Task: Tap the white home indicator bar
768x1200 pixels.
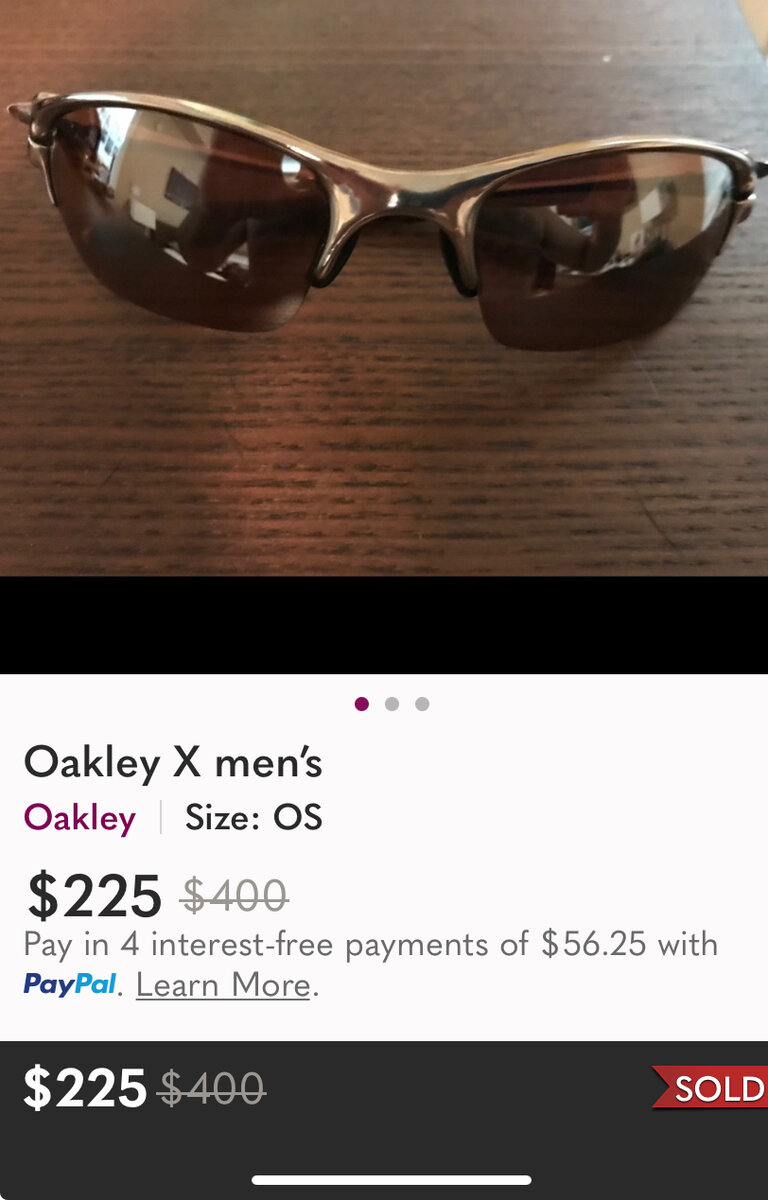Action: 391,1180
